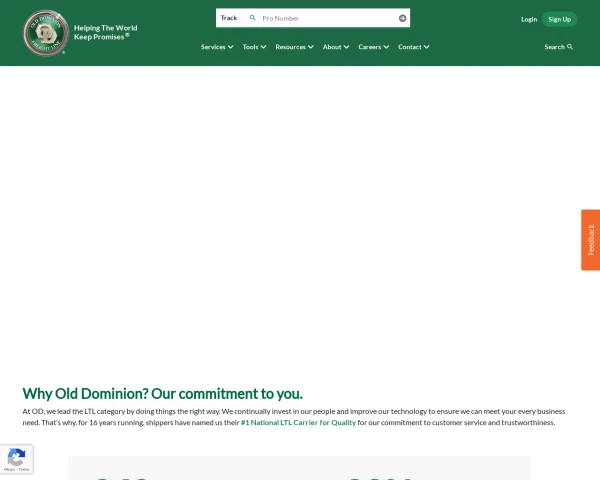The image size is (600, 480).
Task: Open the orange Feedback tab
Action: [x=590, y=240]
